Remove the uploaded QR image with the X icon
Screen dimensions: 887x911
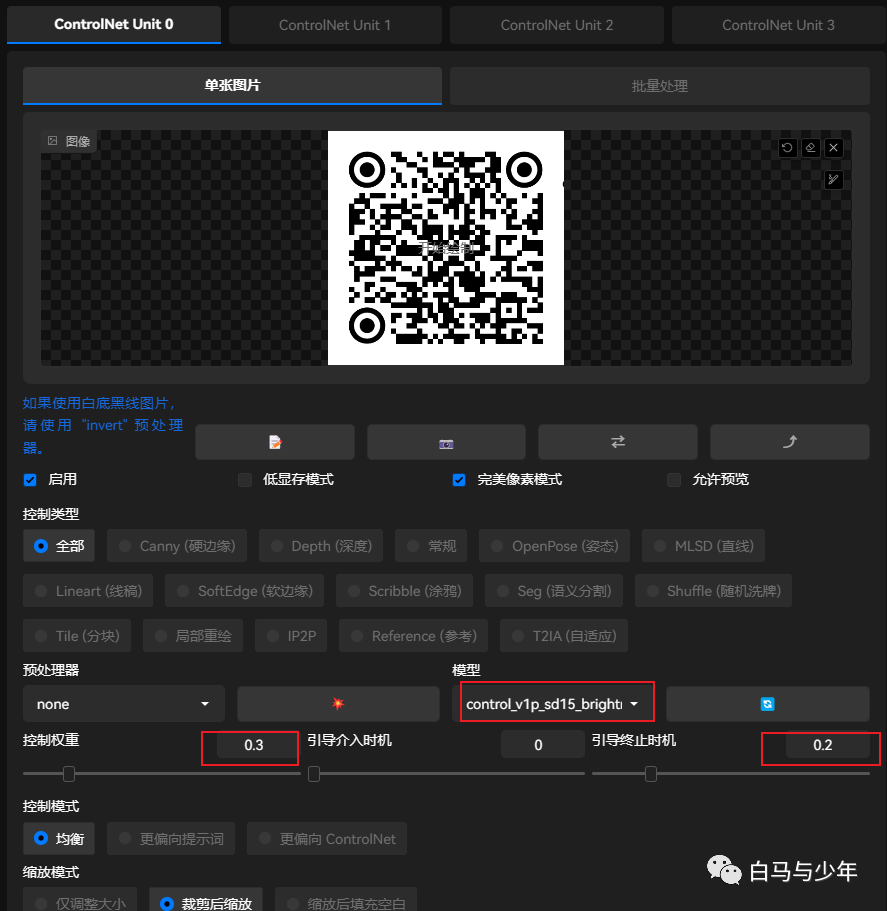click(834, 148)
